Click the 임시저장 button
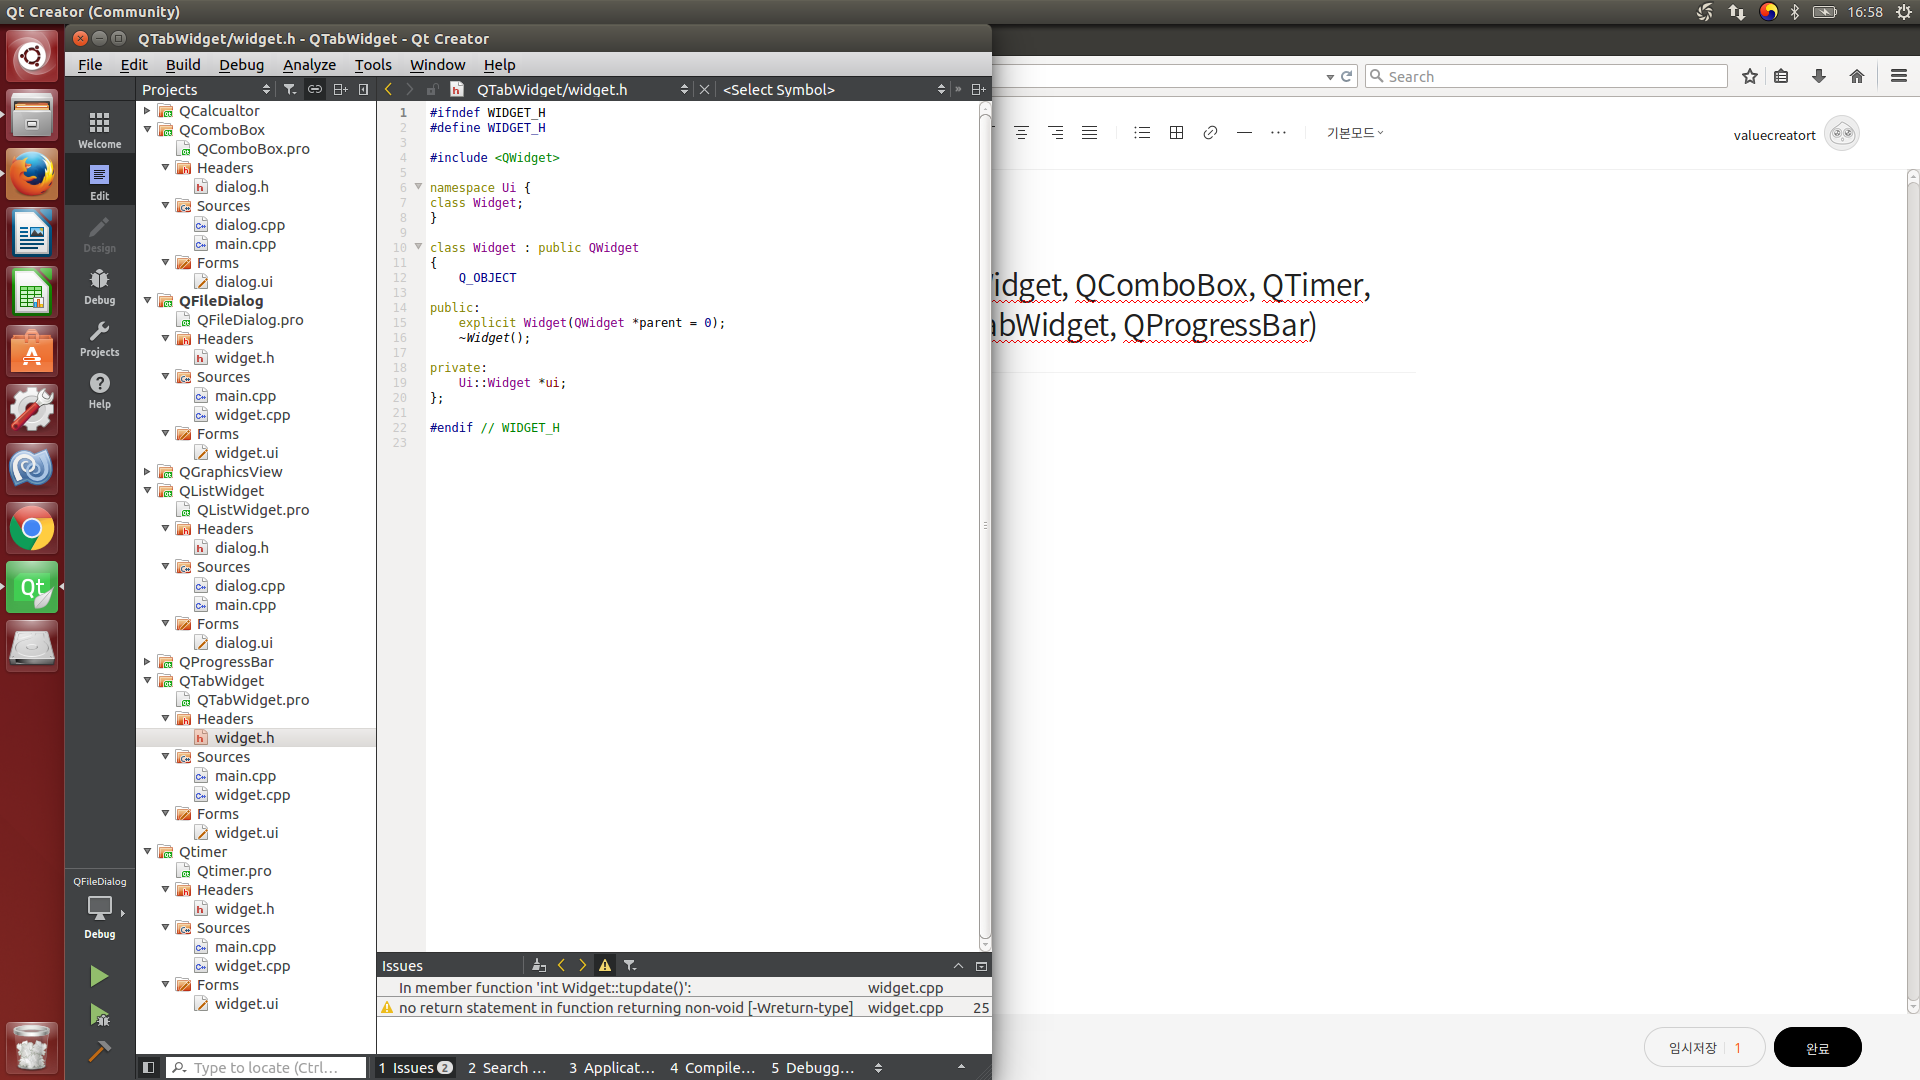1920x1080 pixels. (1692, 1048)
